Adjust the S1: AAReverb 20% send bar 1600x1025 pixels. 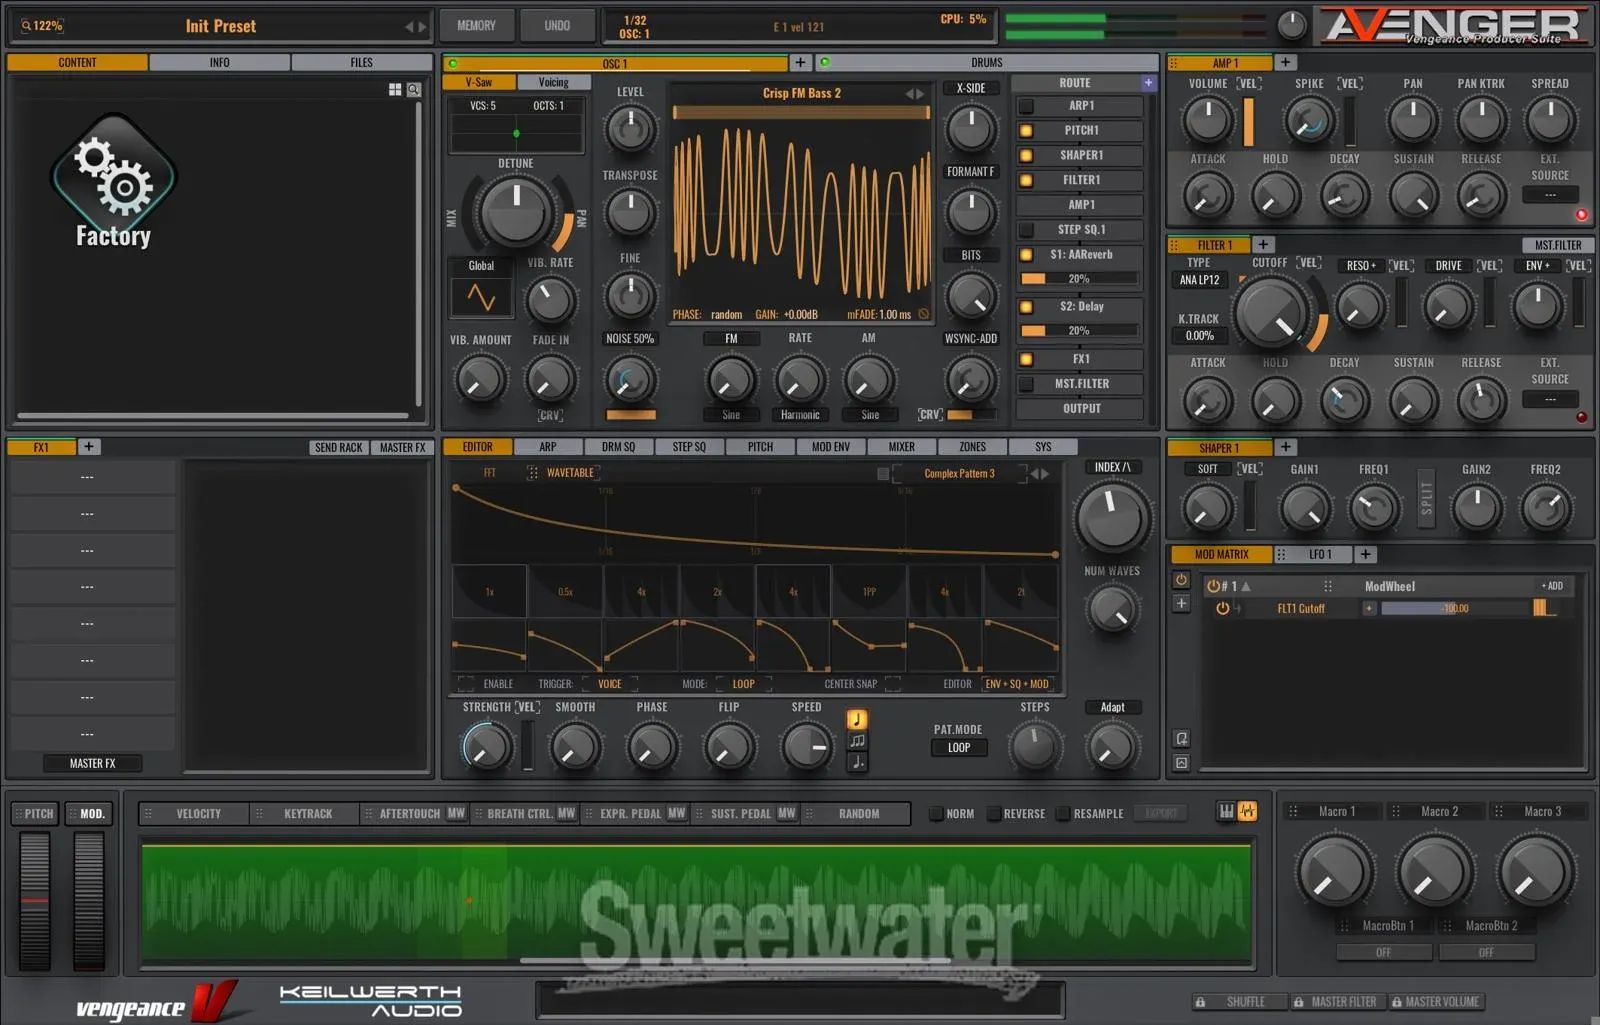point(1079,279)
